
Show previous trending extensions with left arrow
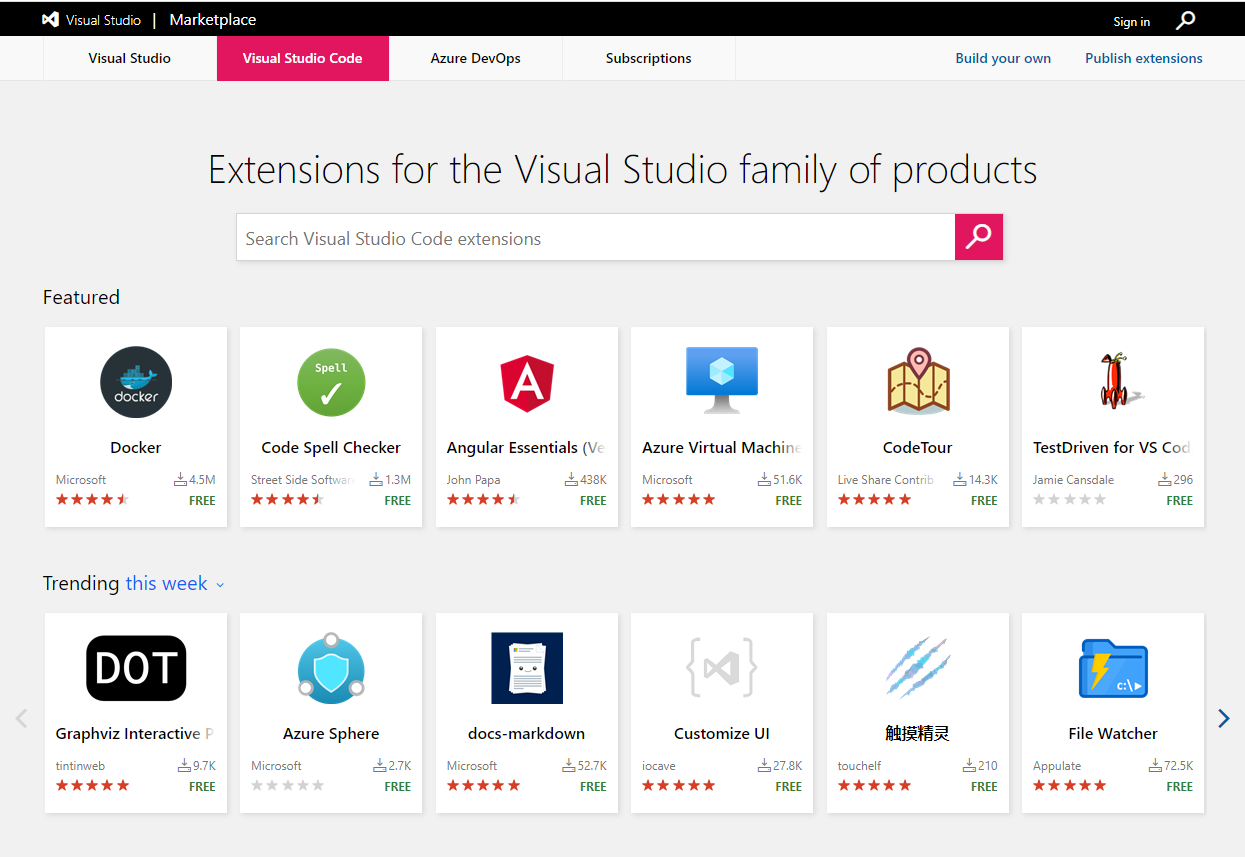pyautogui.click(x=21, y=717)
